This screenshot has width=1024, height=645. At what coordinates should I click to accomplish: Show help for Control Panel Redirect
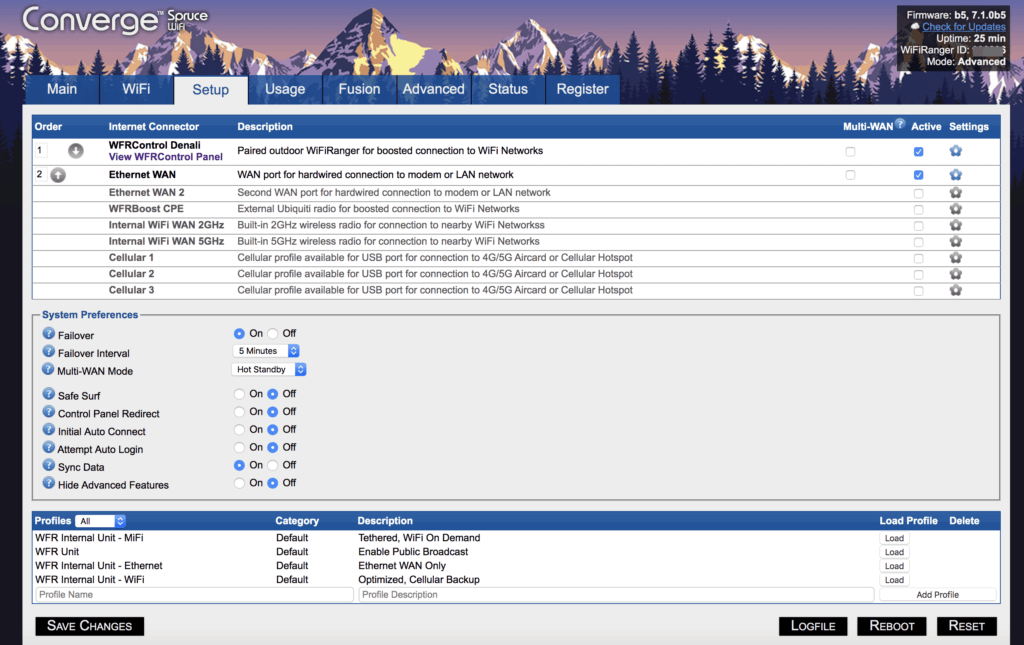pyautogui.click(x=48, y=412)
